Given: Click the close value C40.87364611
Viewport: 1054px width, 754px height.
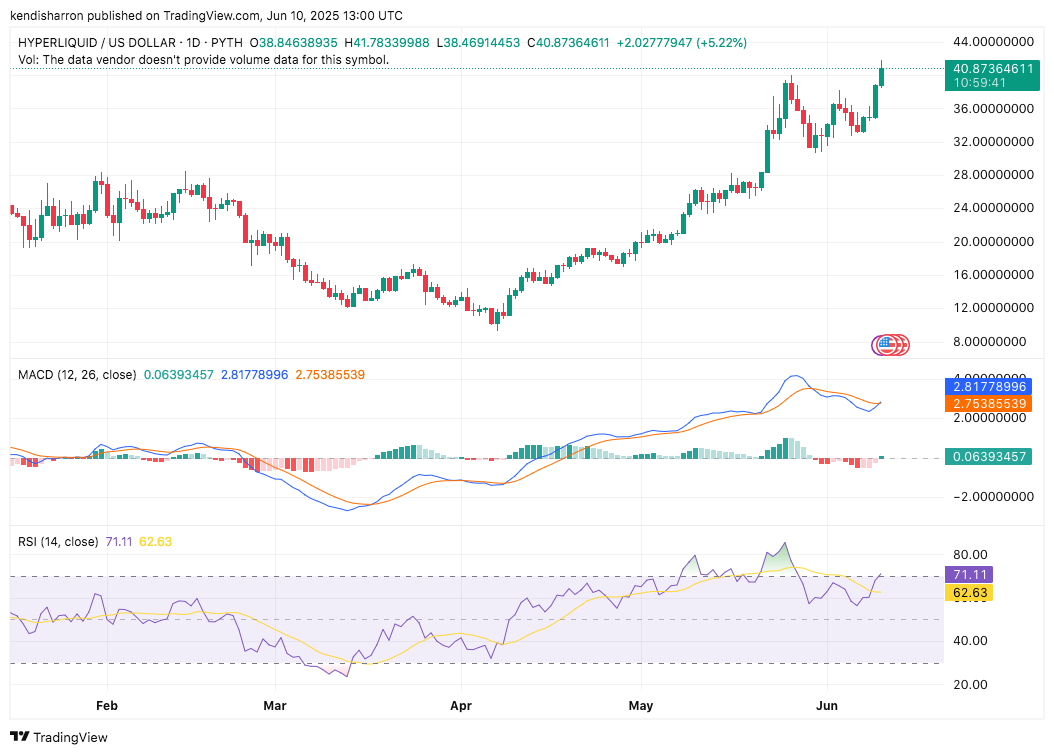Looking at the screenshot, I should point(568,42).
